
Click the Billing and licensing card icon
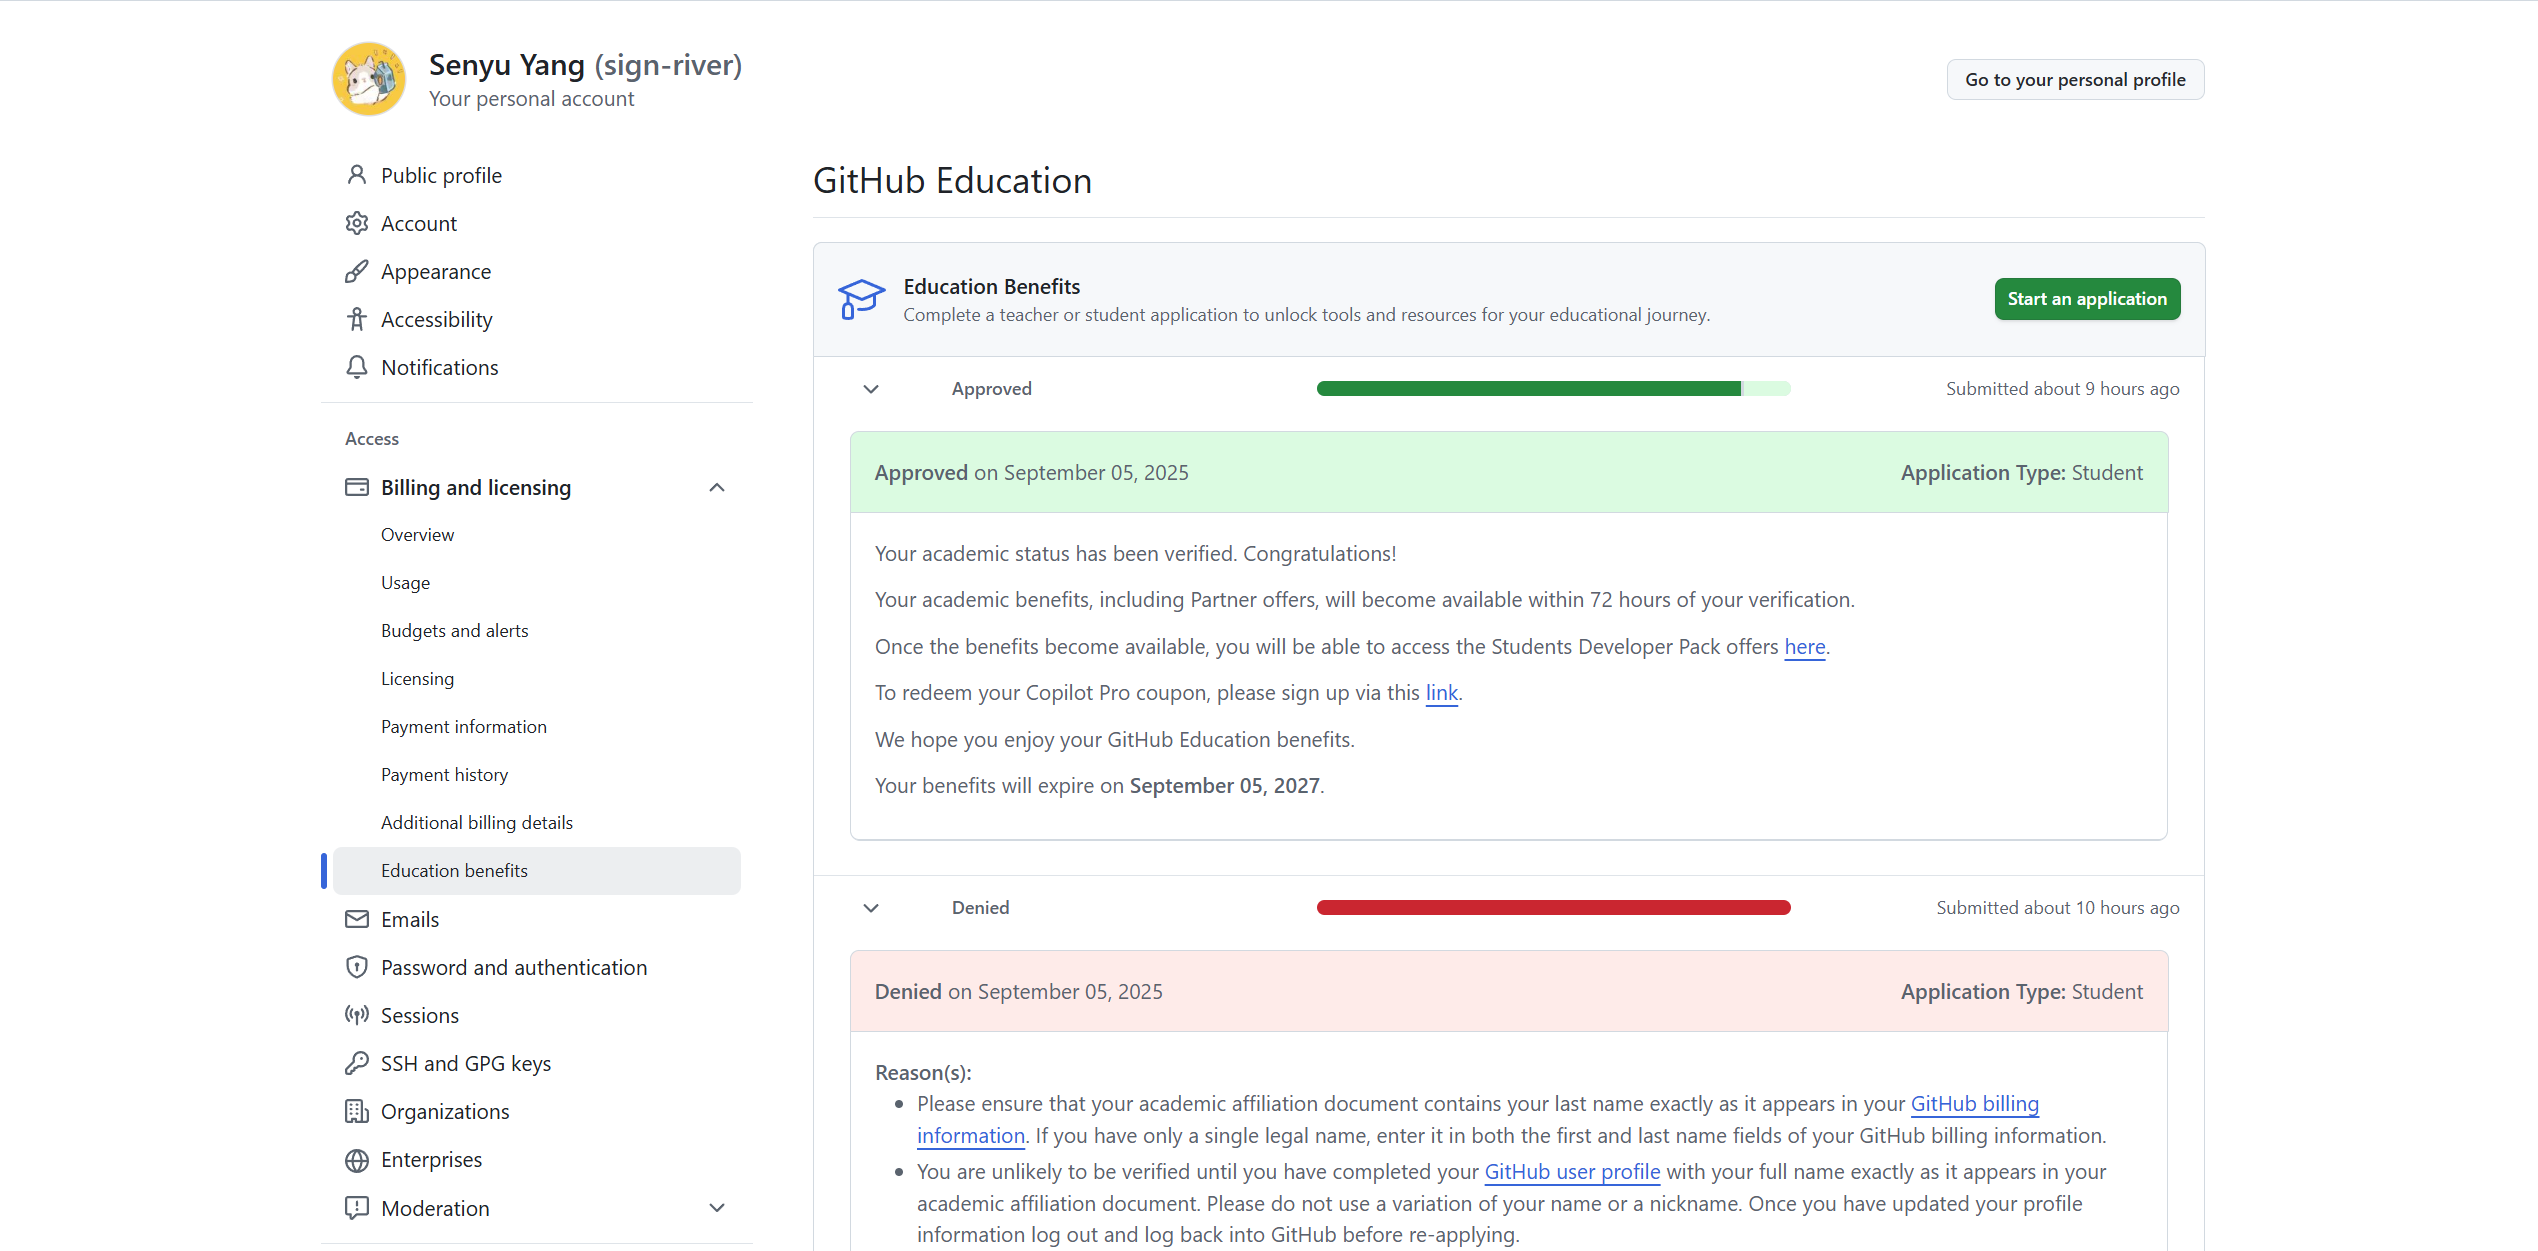(357, 487)
